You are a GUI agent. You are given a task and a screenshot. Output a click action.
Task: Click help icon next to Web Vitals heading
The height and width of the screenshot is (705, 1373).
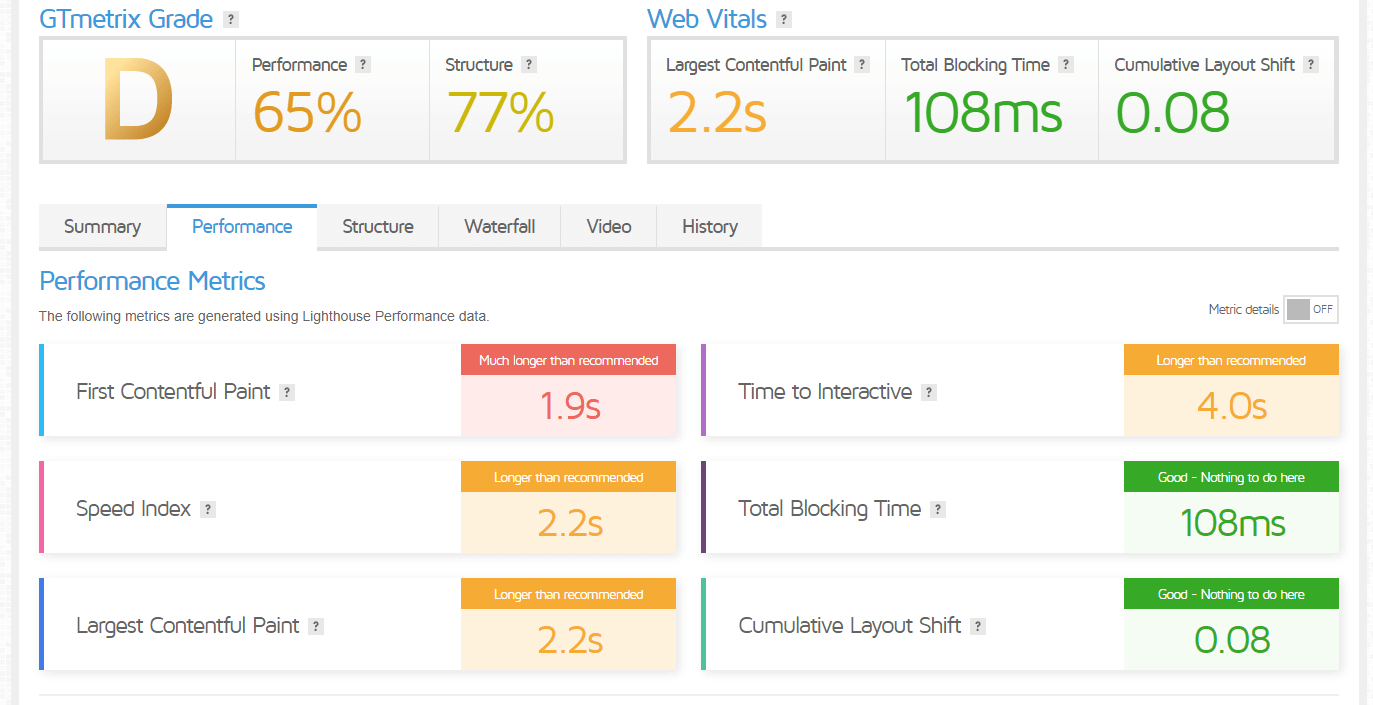[x=784, y=19]
